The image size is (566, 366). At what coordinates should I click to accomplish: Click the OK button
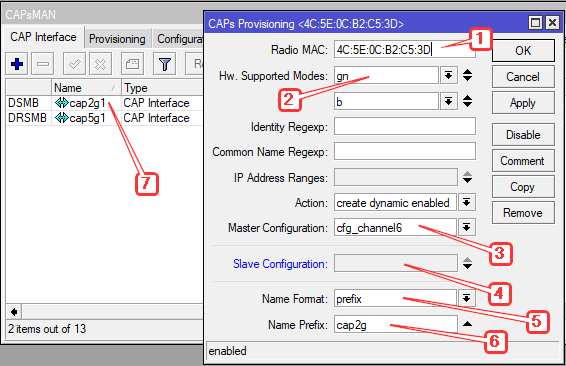523,51
